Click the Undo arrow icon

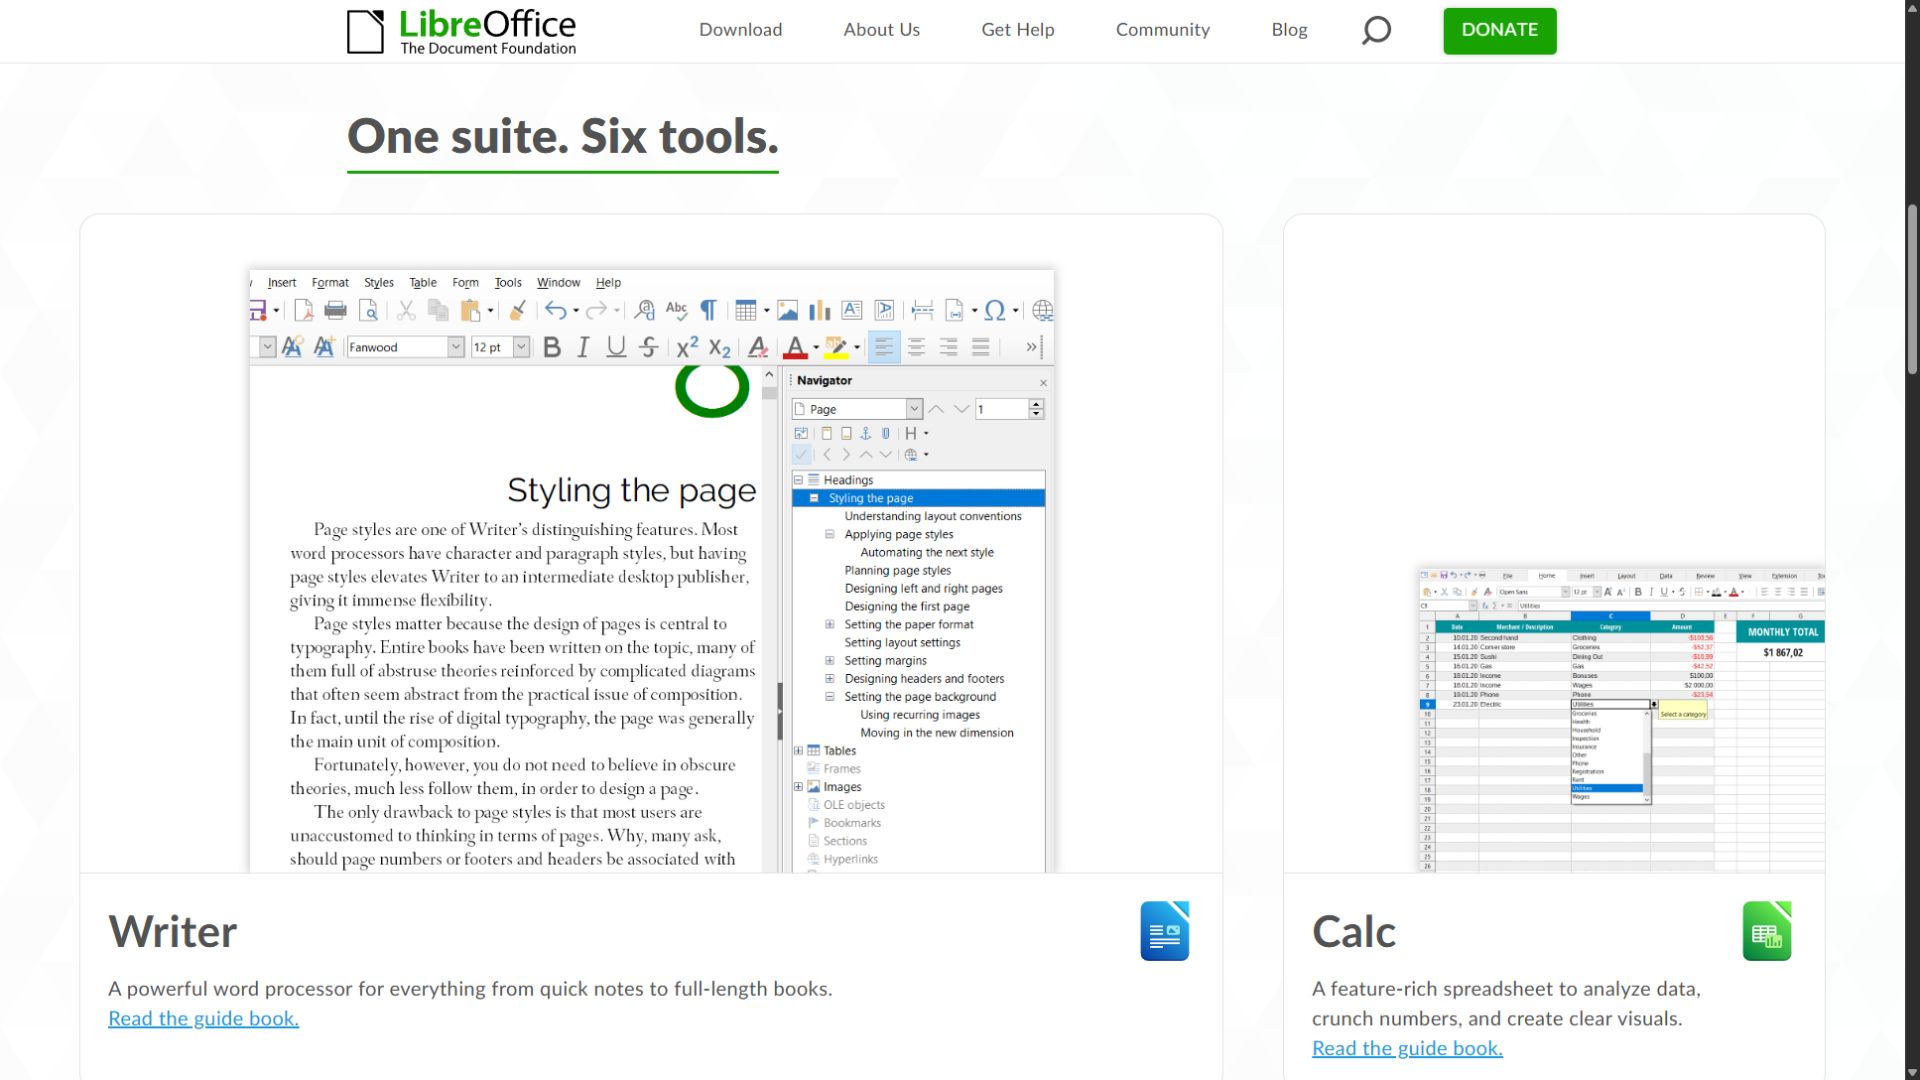pyautogui.click(x=556, y=311)
